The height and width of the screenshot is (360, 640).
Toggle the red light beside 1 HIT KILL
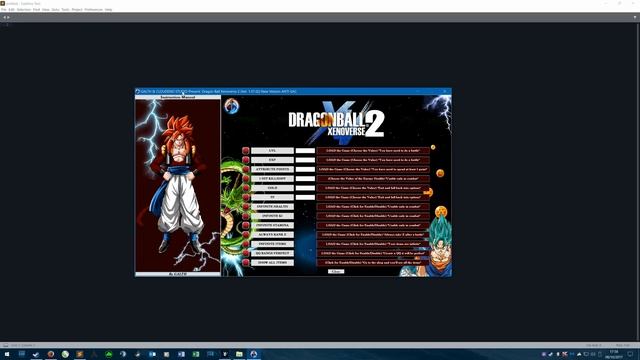pyautogui.click(x=246, y=178)
